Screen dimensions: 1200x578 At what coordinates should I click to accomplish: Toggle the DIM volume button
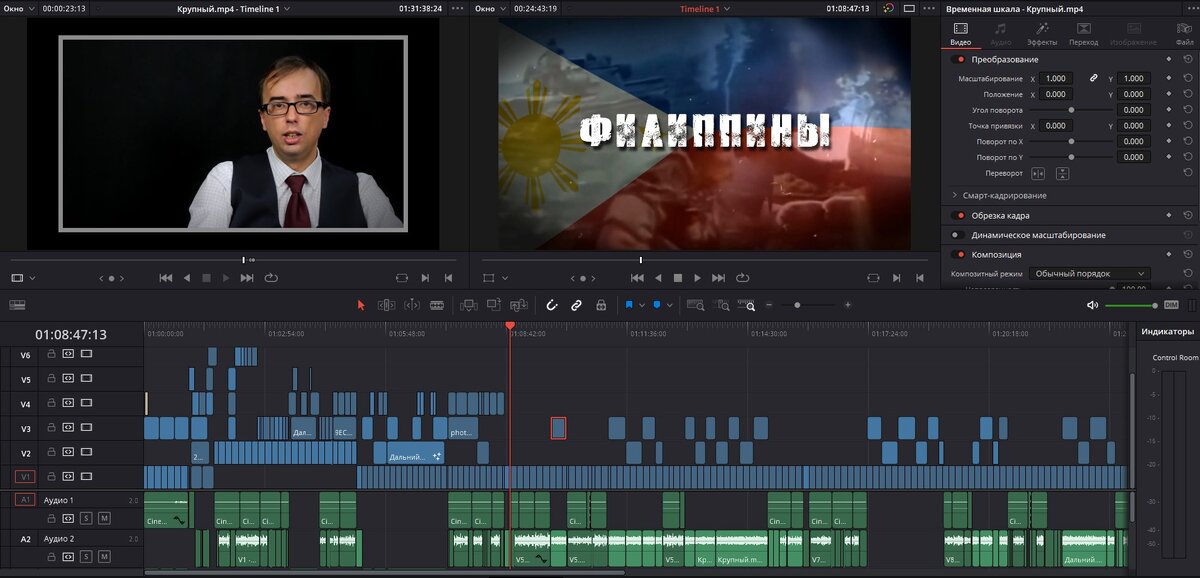(1171, 305)
